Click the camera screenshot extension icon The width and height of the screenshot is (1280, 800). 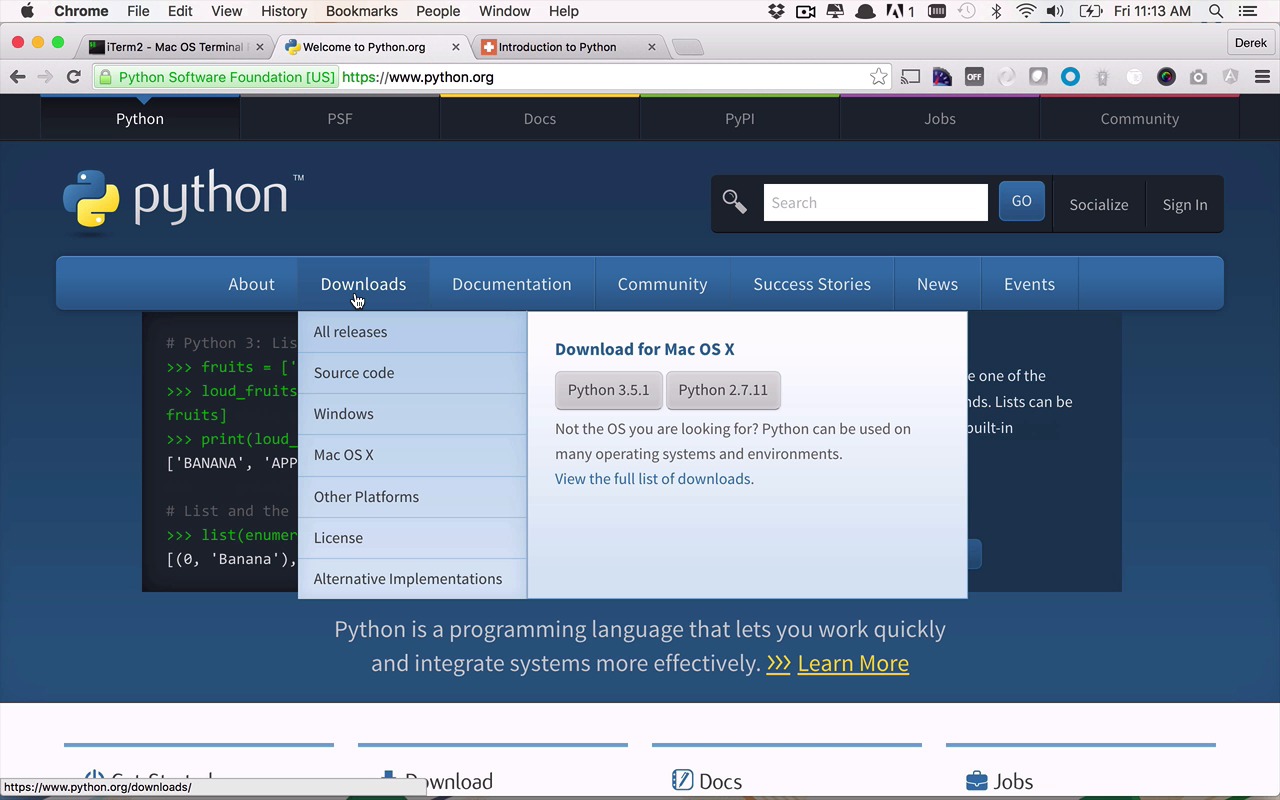(x=1198, y=77)
